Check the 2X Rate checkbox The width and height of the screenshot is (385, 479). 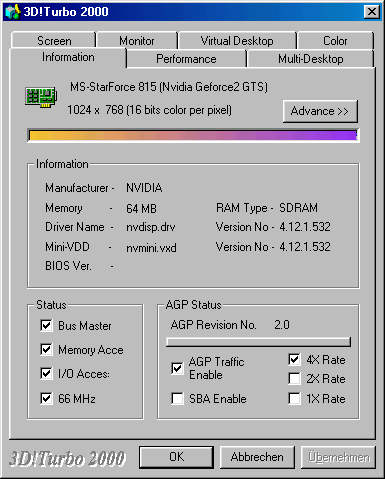(x=294, y=379)
